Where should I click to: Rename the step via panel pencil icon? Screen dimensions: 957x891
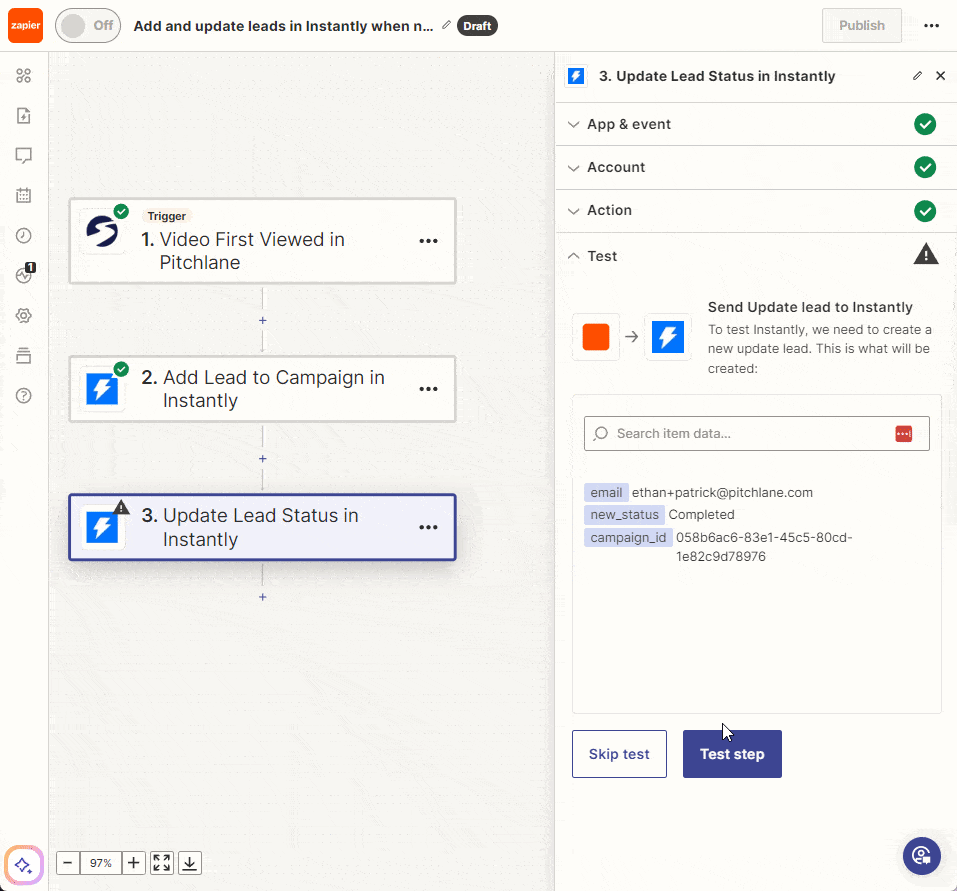coord(917,76)
